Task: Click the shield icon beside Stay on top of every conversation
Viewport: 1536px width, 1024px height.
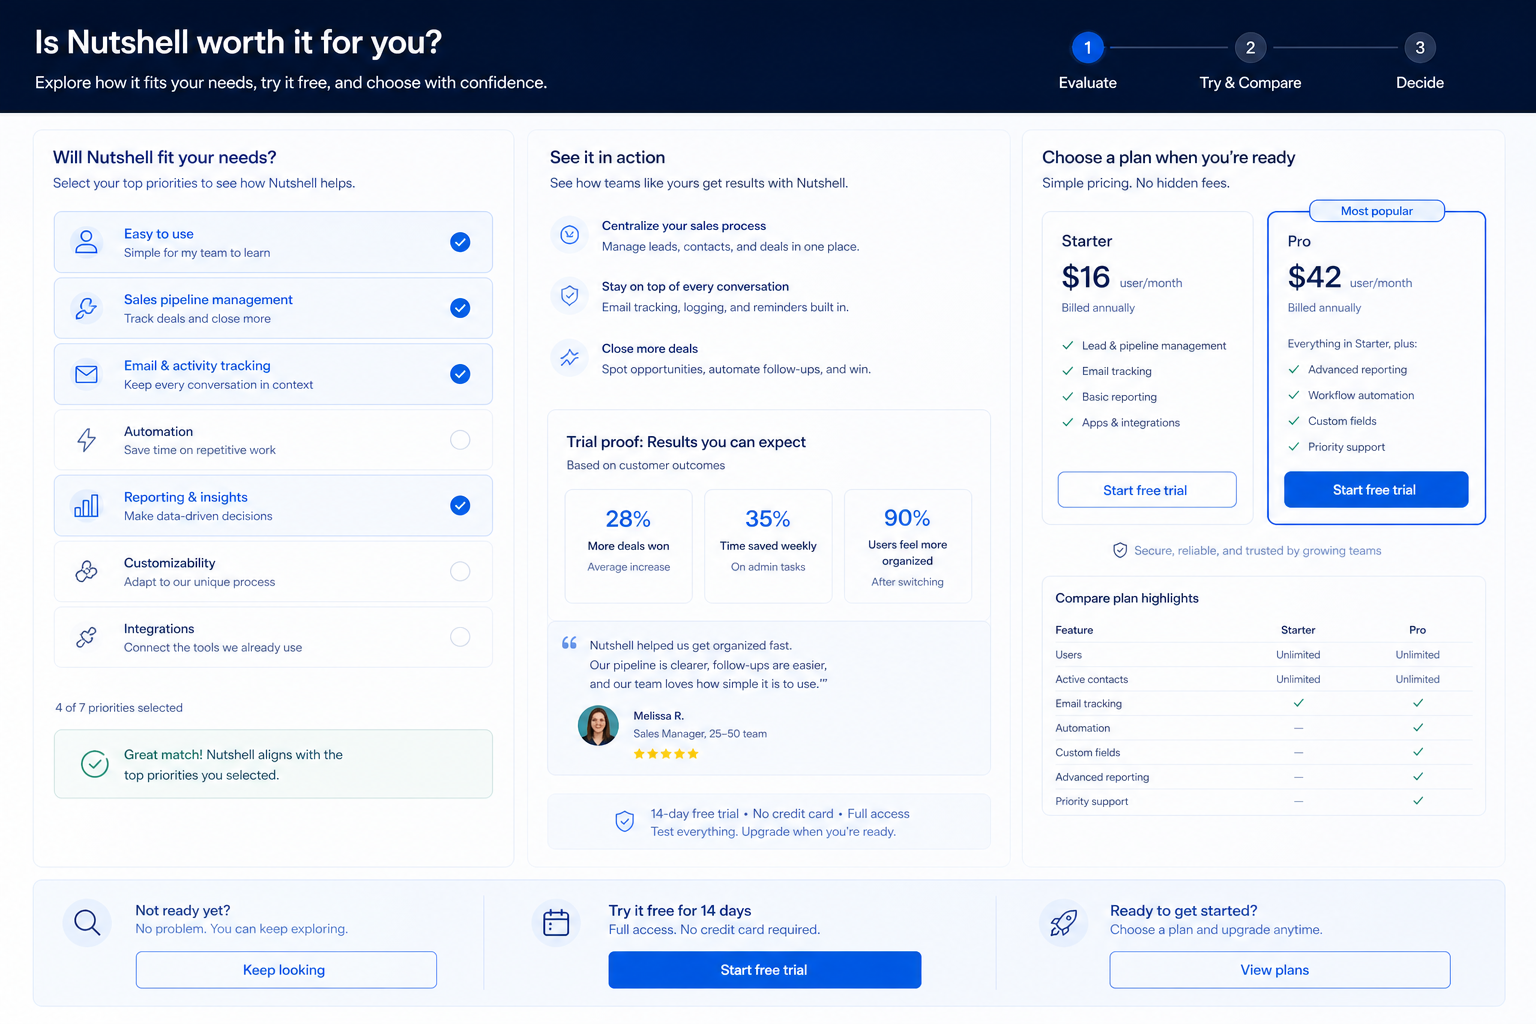Action: (570, 296)
